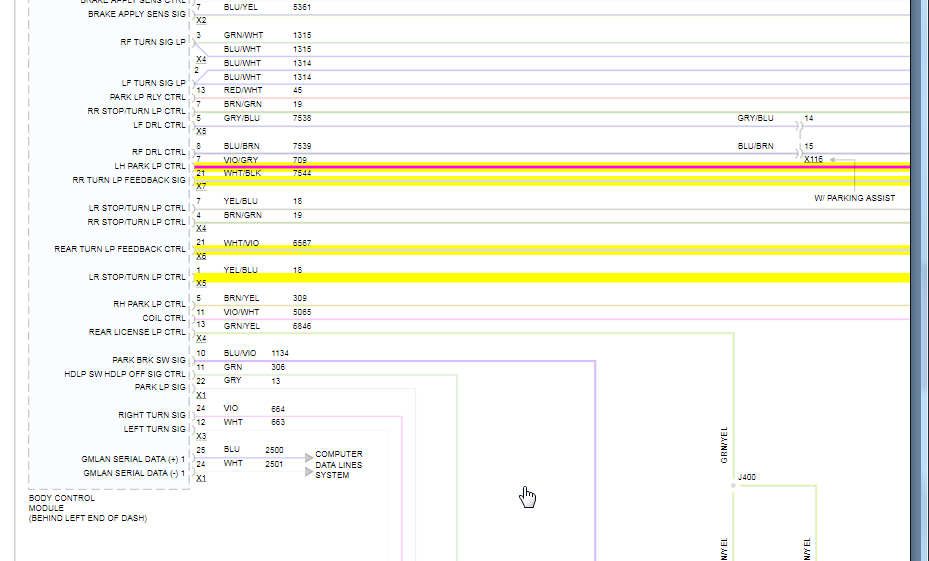Screen dimensions: 929x561
Task: Click the lower GMLAN serial data arrow
Action: [309, 472]
